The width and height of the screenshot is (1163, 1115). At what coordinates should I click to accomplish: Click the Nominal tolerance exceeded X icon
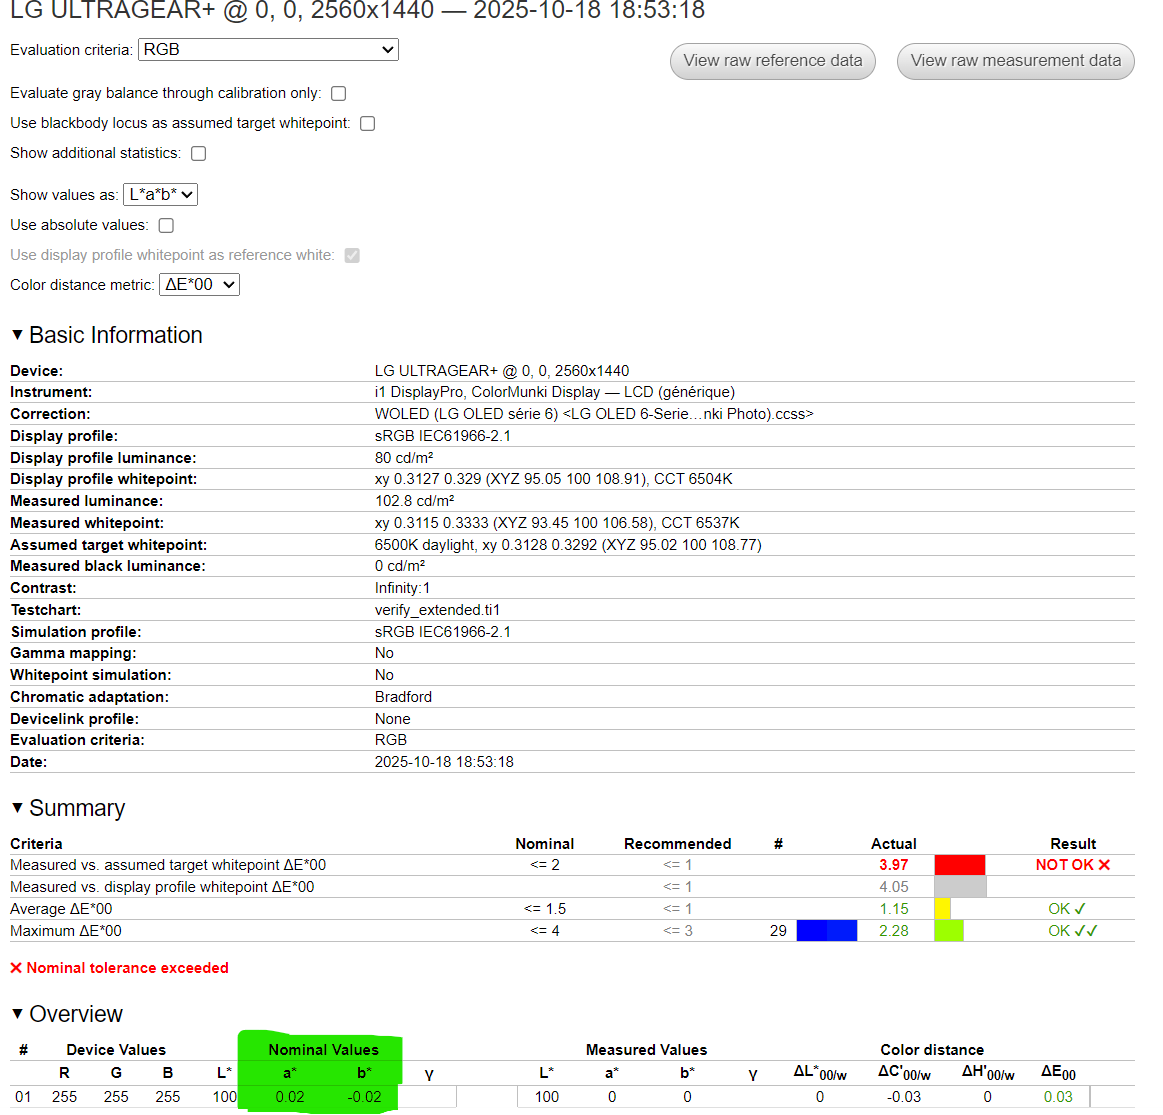coord(16,968)
